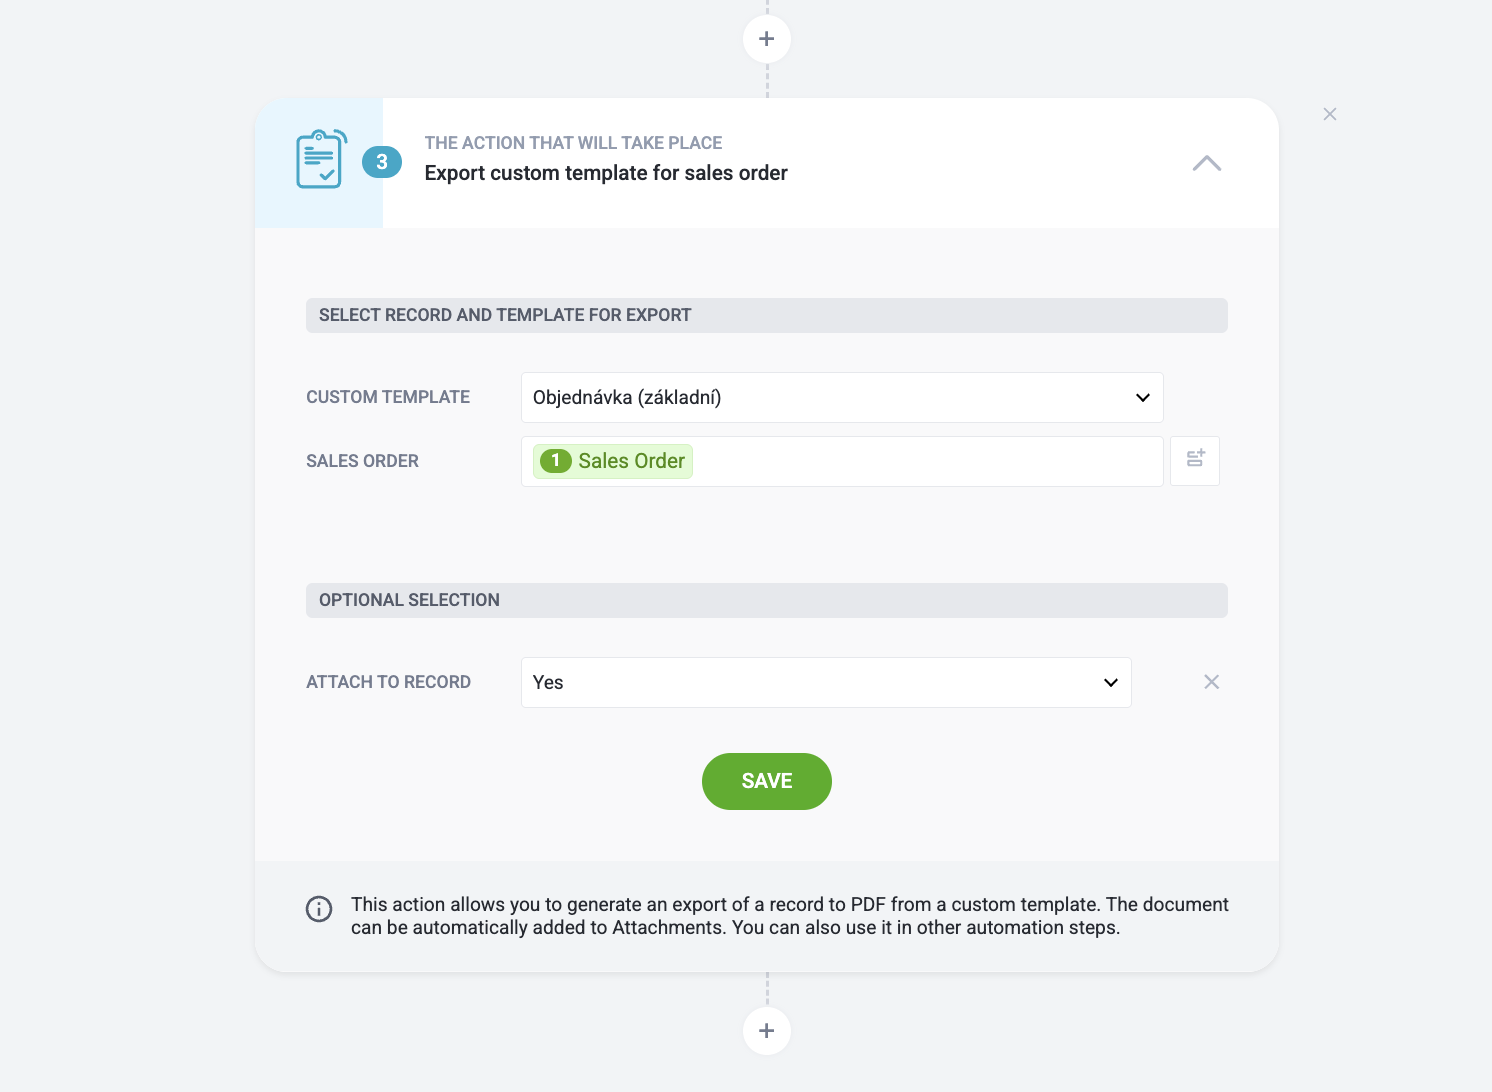The image size is (1492, 1092).
Task: Remove this action step using X
Action: [x=1330, y=114]
